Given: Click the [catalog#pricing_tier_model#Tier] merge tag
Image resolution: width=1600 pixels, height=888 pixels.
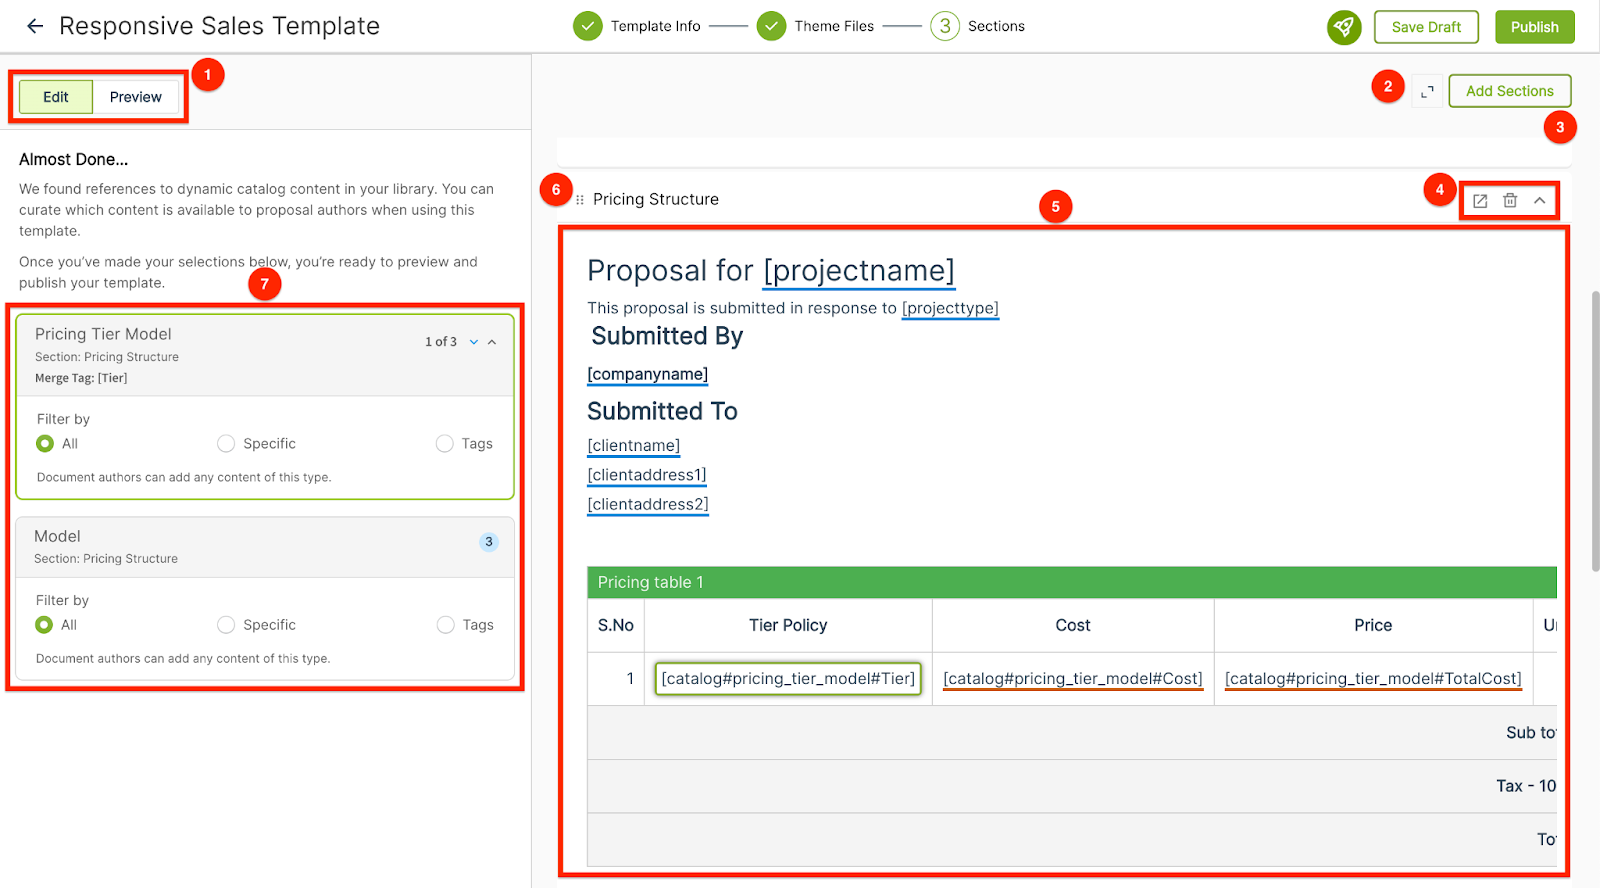Looking at the screenshot, I should point(788,679).
